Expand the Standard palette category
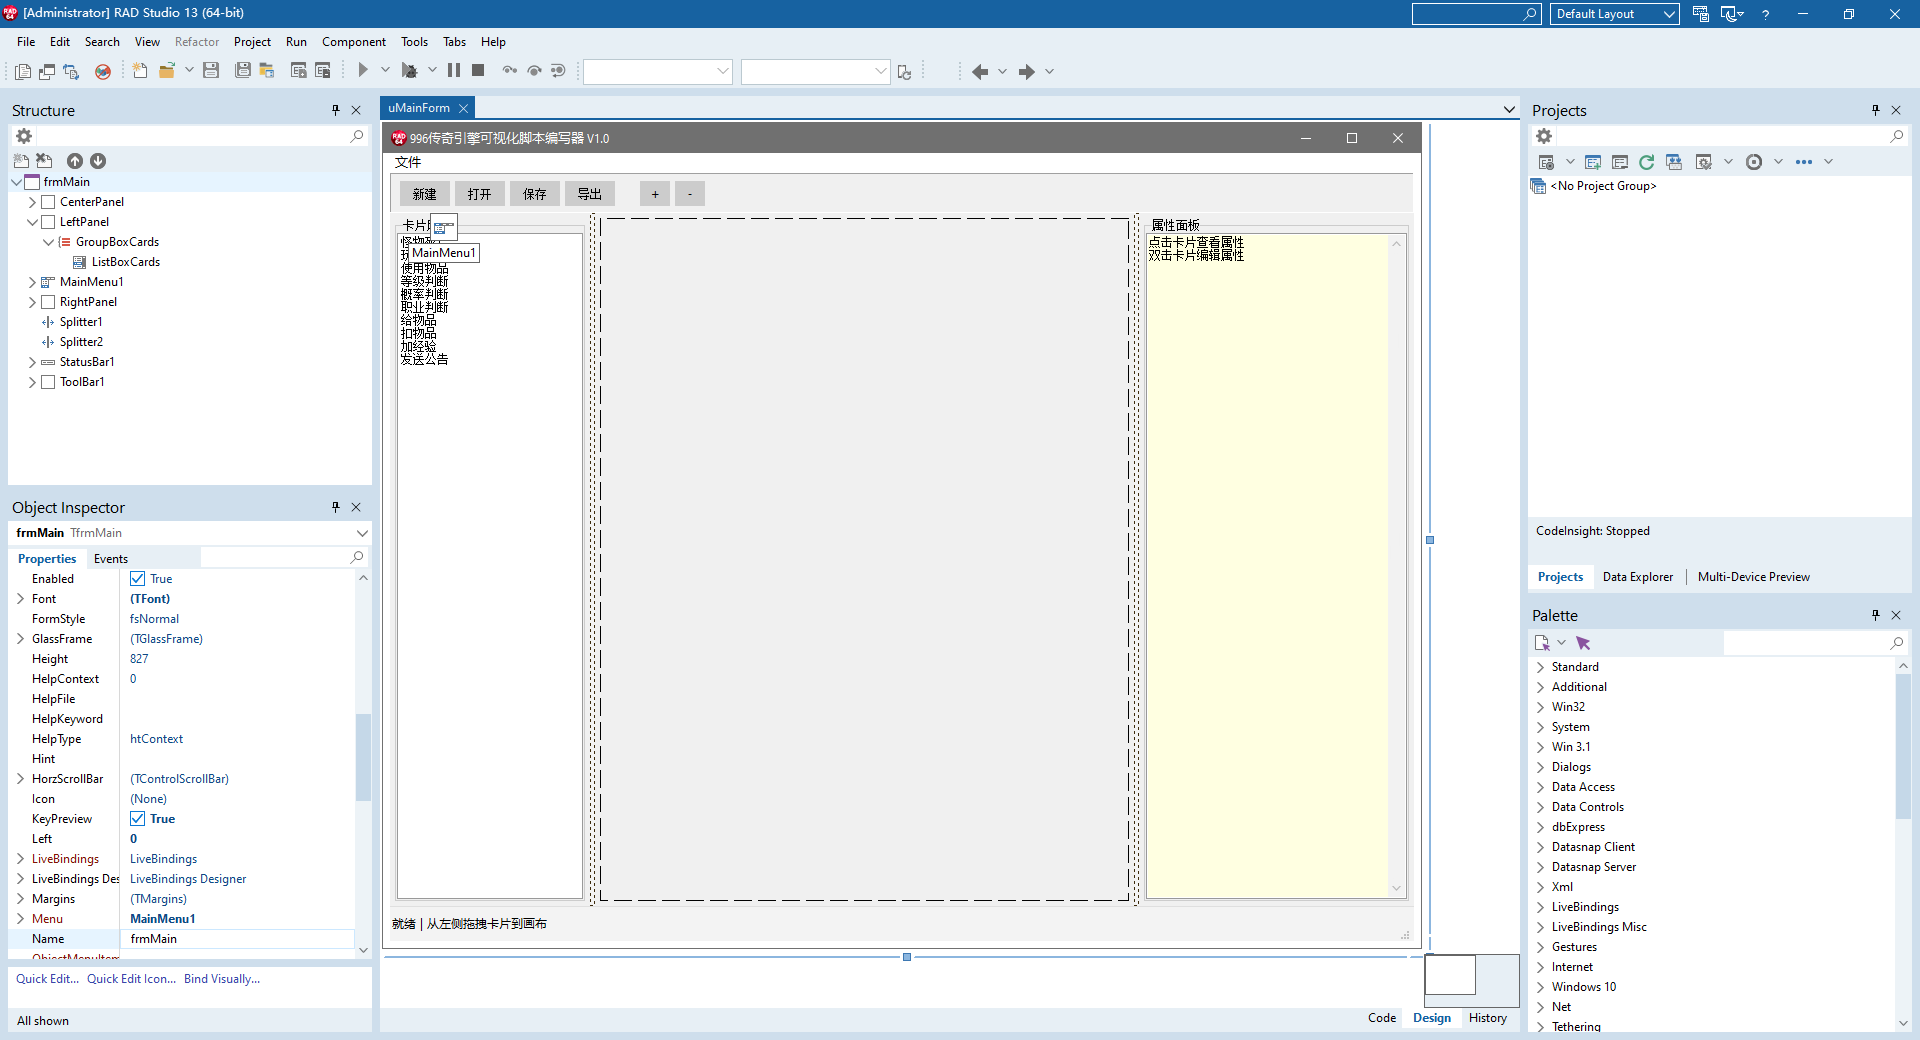Viewport: 1920px width, 1040px height. (x=1540, y=667)
